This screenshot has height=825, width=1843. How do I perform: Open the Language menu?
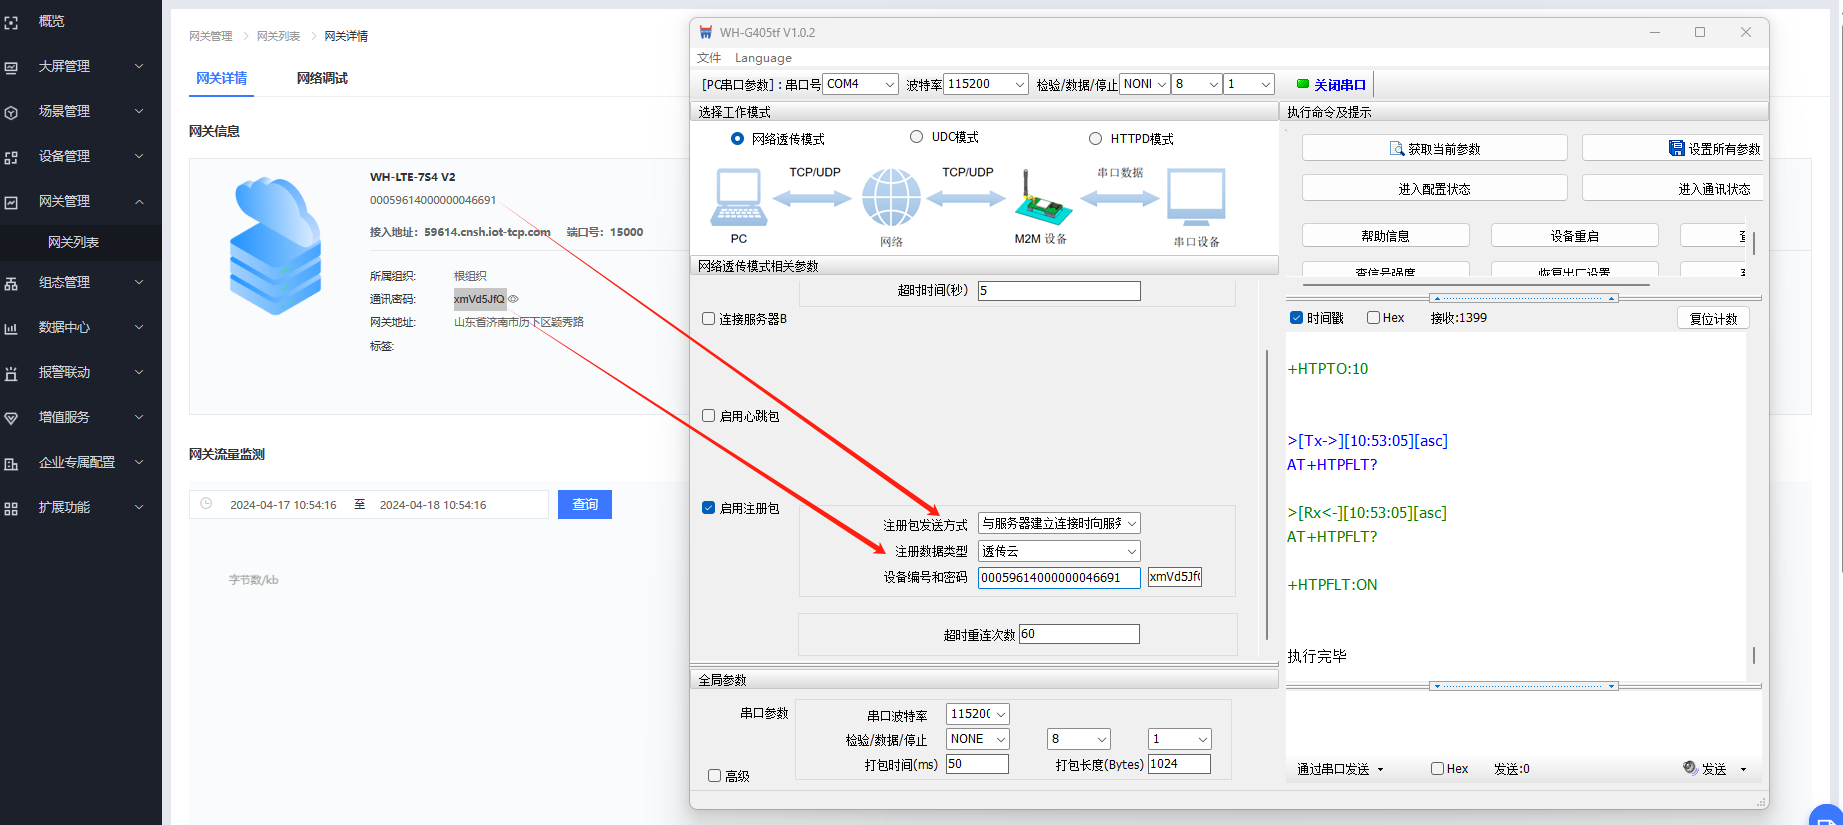763,58
